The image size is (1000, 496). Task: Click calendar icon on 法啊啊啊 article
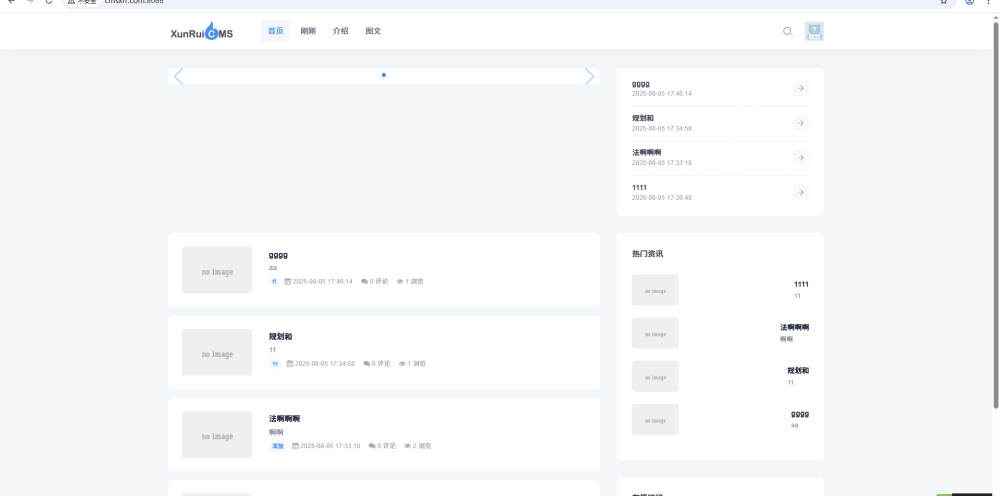point(295,446)
